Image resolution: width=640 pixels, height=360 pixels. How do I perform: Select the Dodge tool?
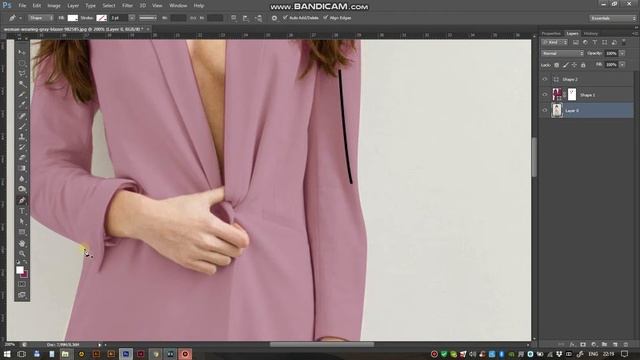(x=22, y=189)
